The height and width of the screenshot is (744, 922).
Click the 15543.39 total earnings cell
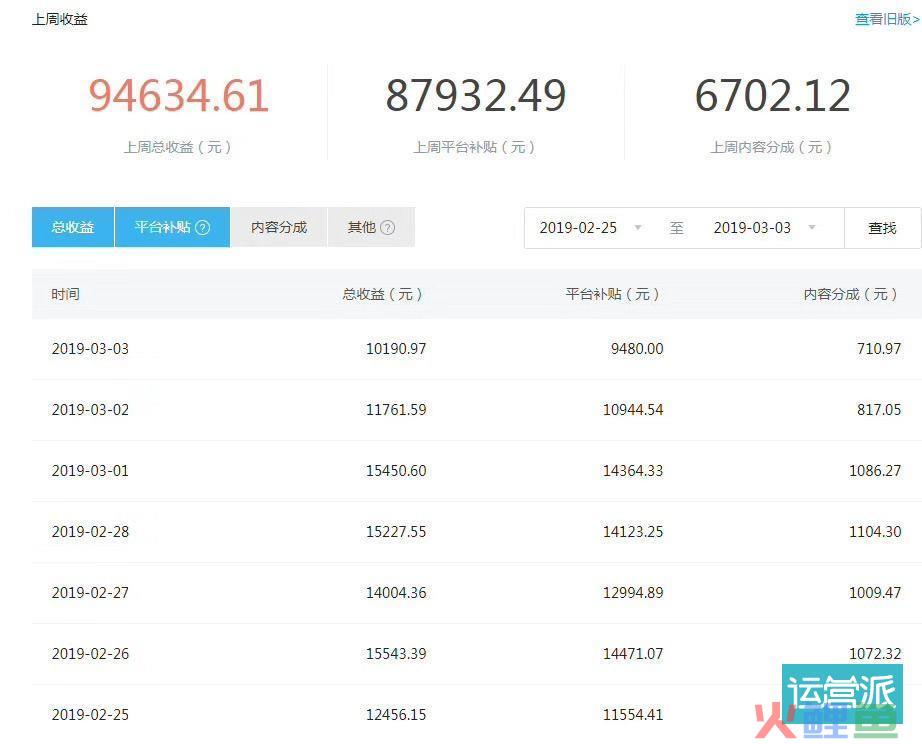[x=396, y=654]
